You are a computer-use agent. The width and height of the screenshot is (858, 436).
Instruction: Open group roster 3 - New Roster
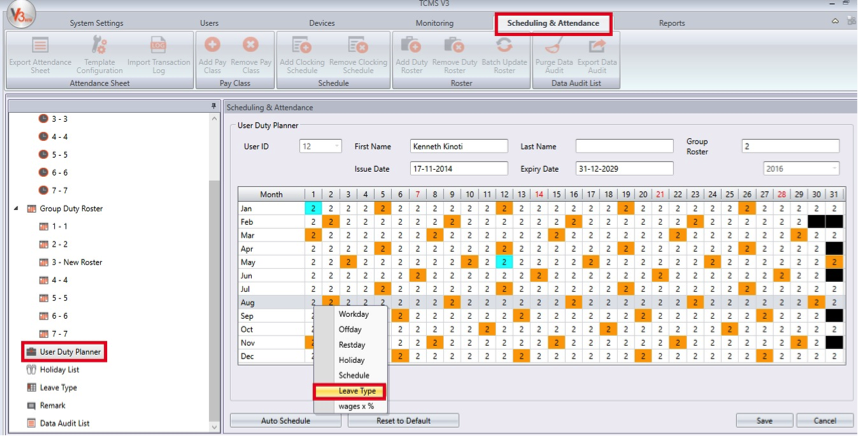click(x=71, y=262)
